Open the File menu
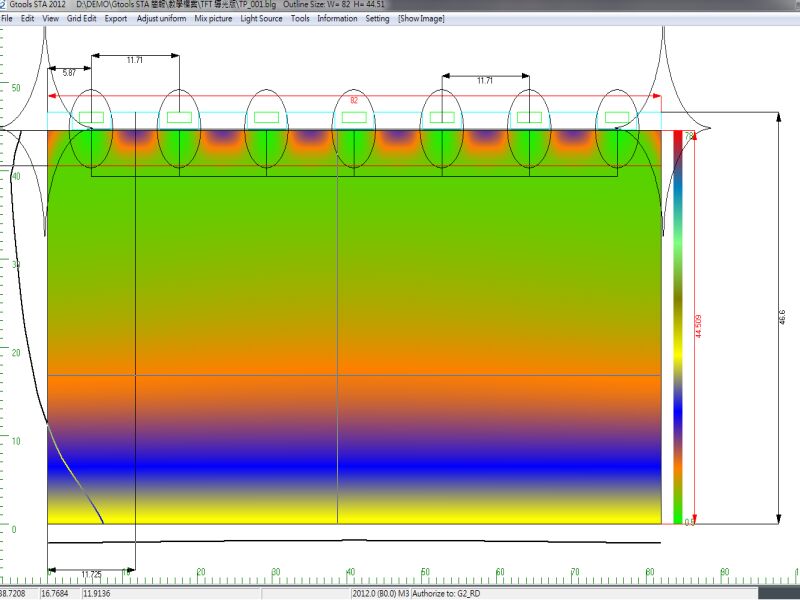 (7, 18)
